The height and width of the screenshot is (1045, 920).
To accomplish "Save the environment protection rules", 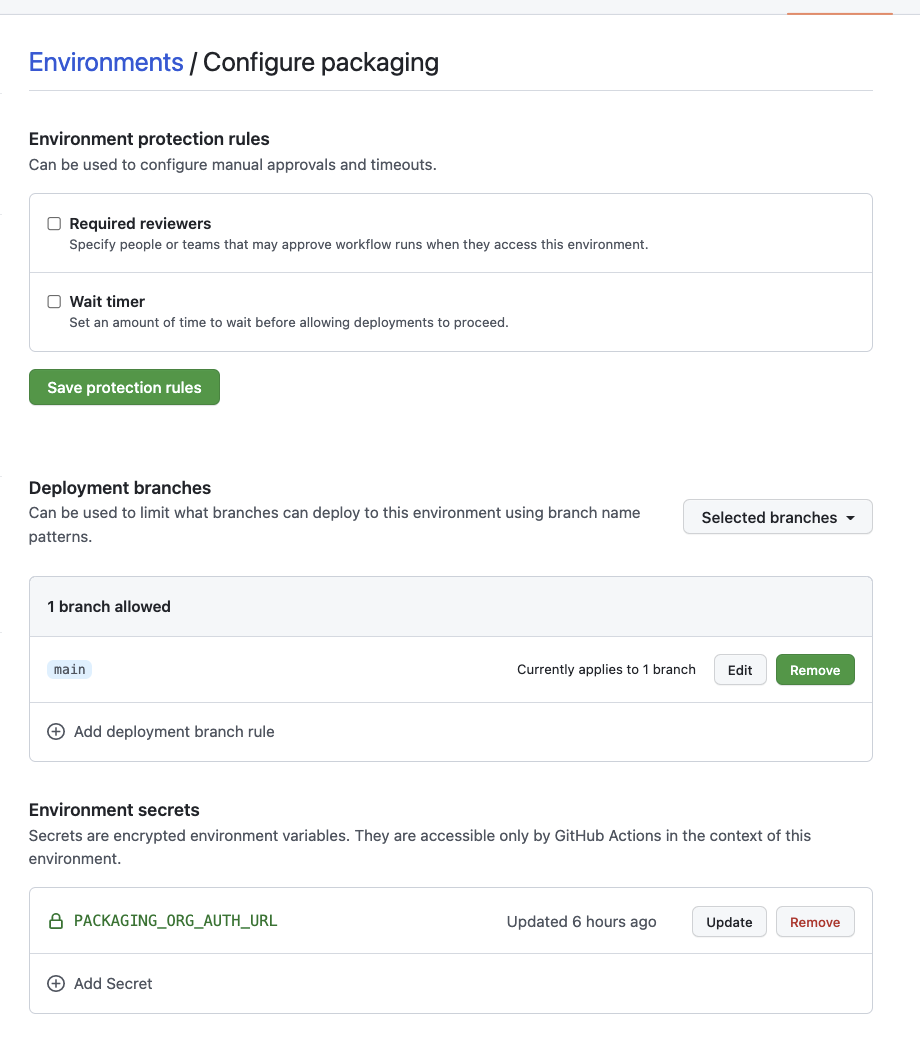I will point(124,387).
